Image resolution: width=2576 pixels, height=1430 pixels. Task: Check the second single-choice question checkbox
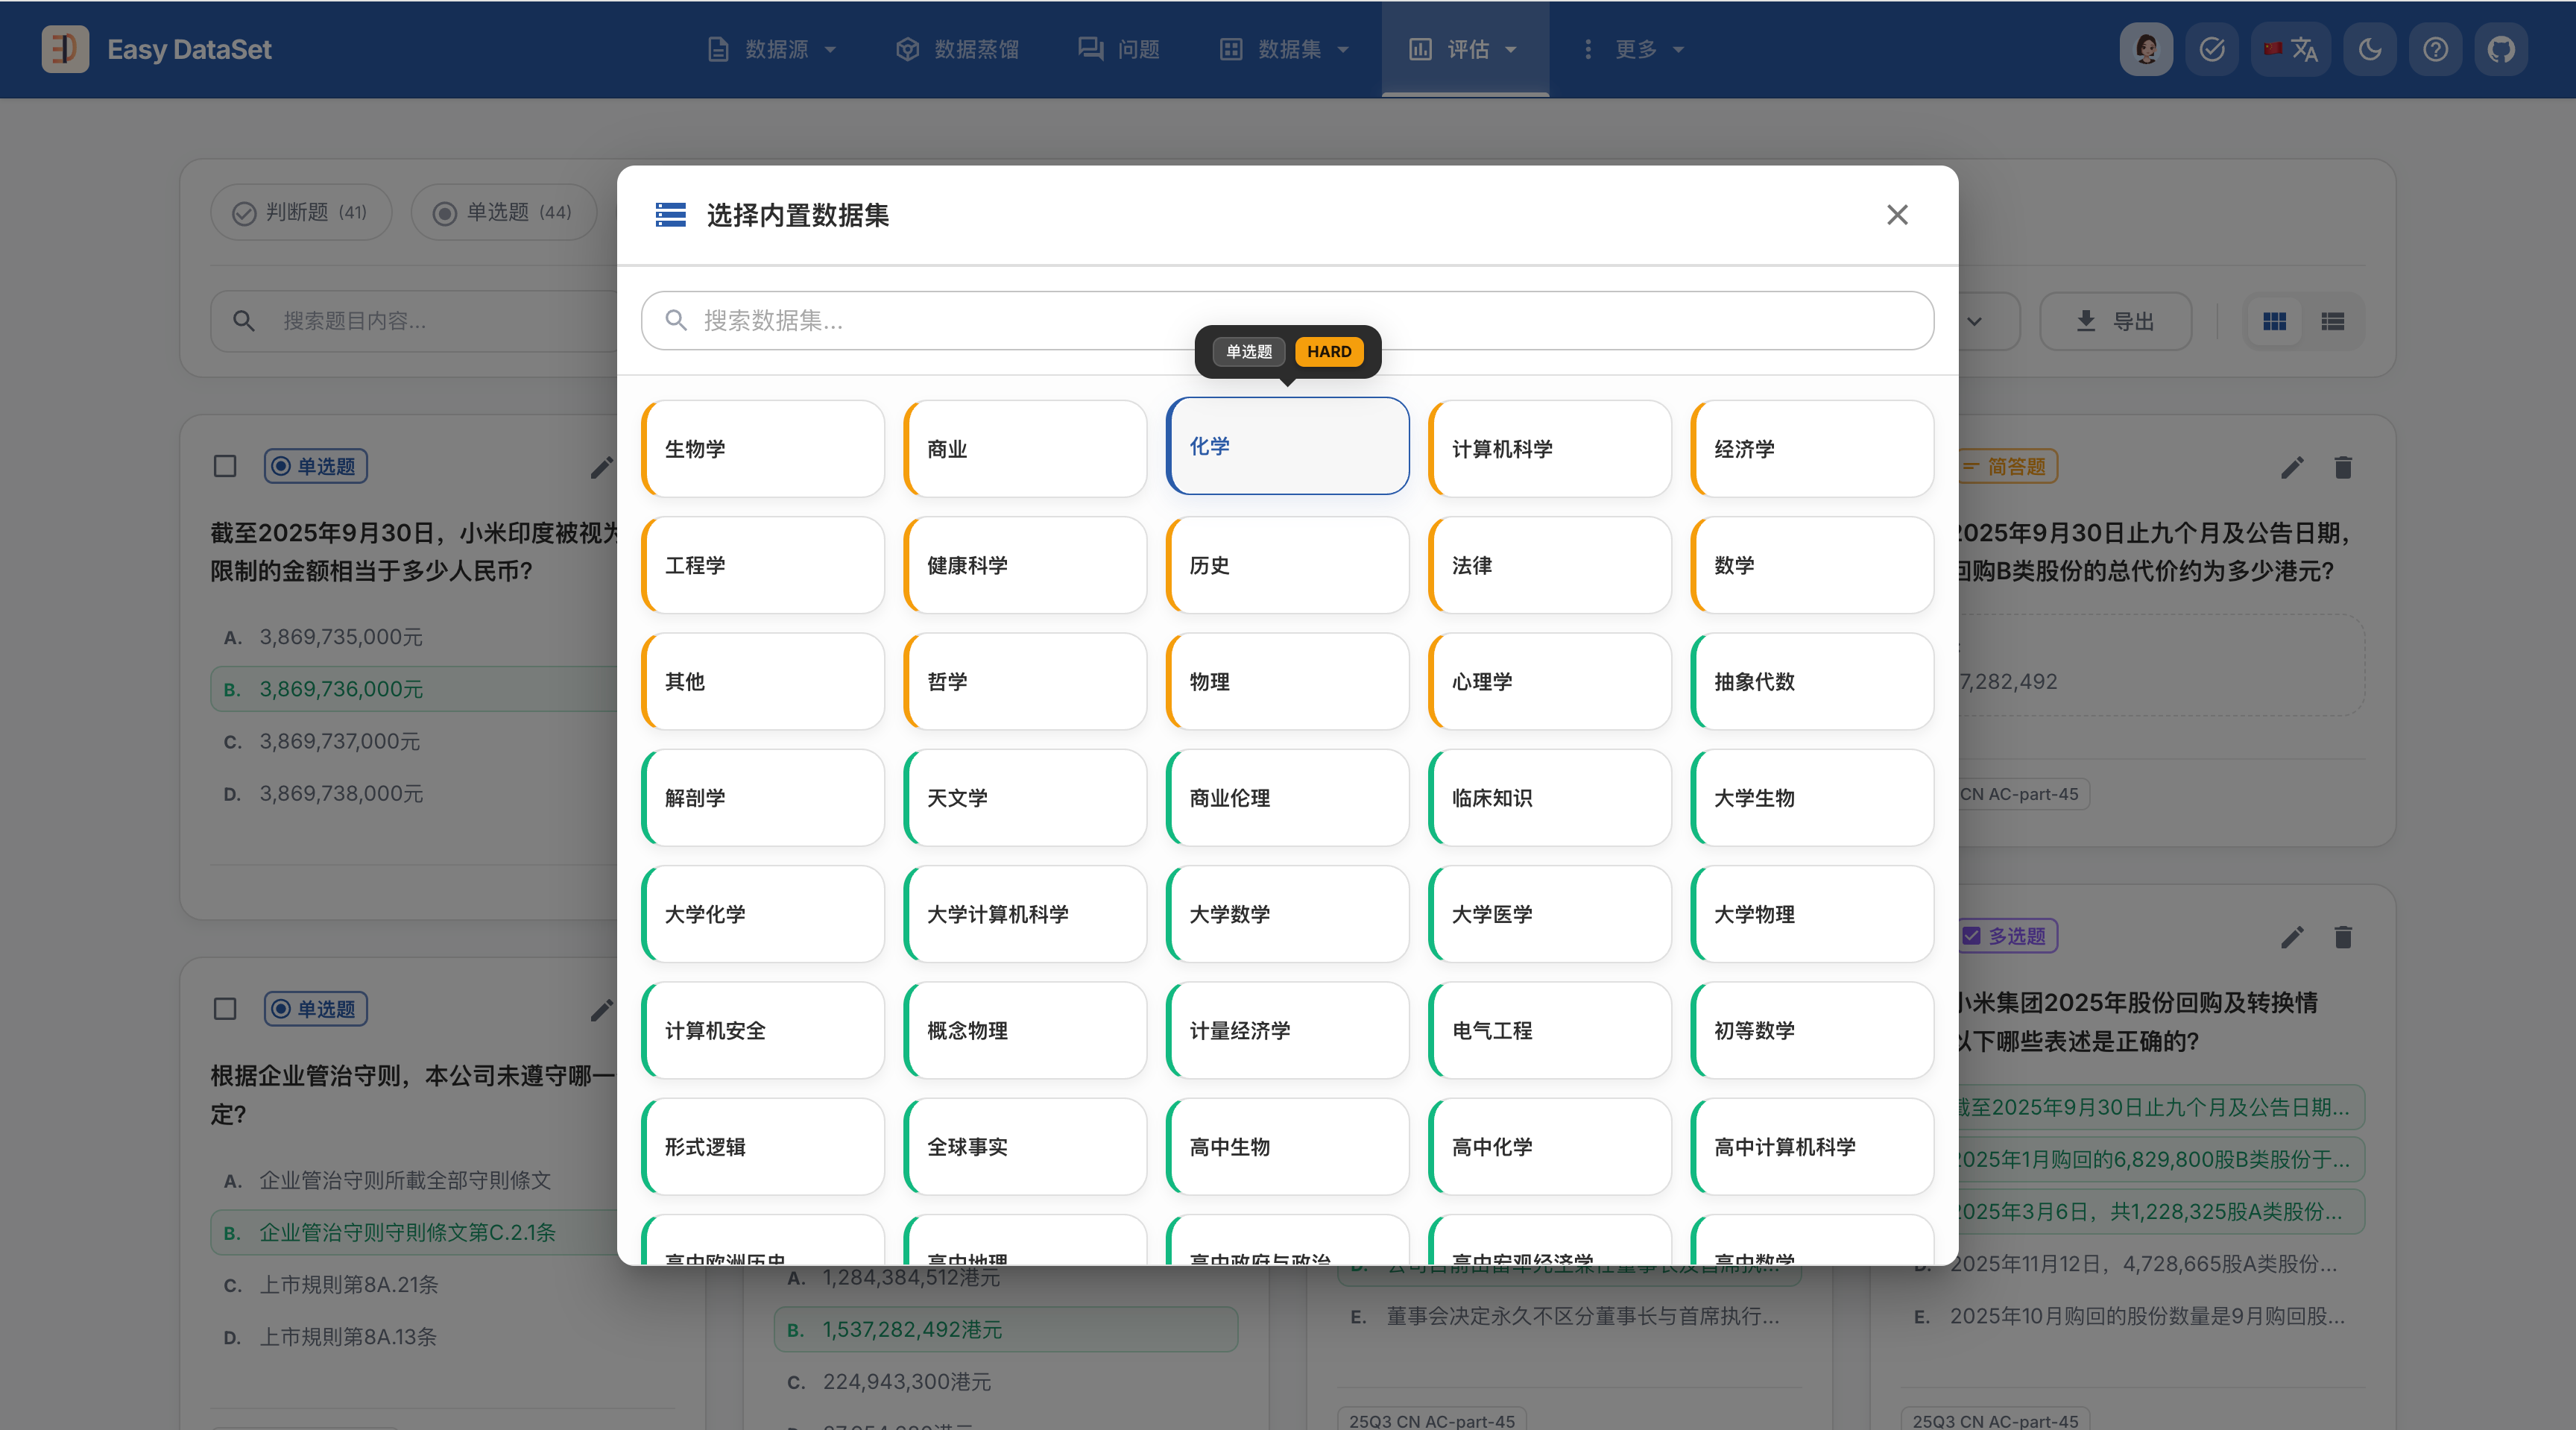pos(225,1009)
